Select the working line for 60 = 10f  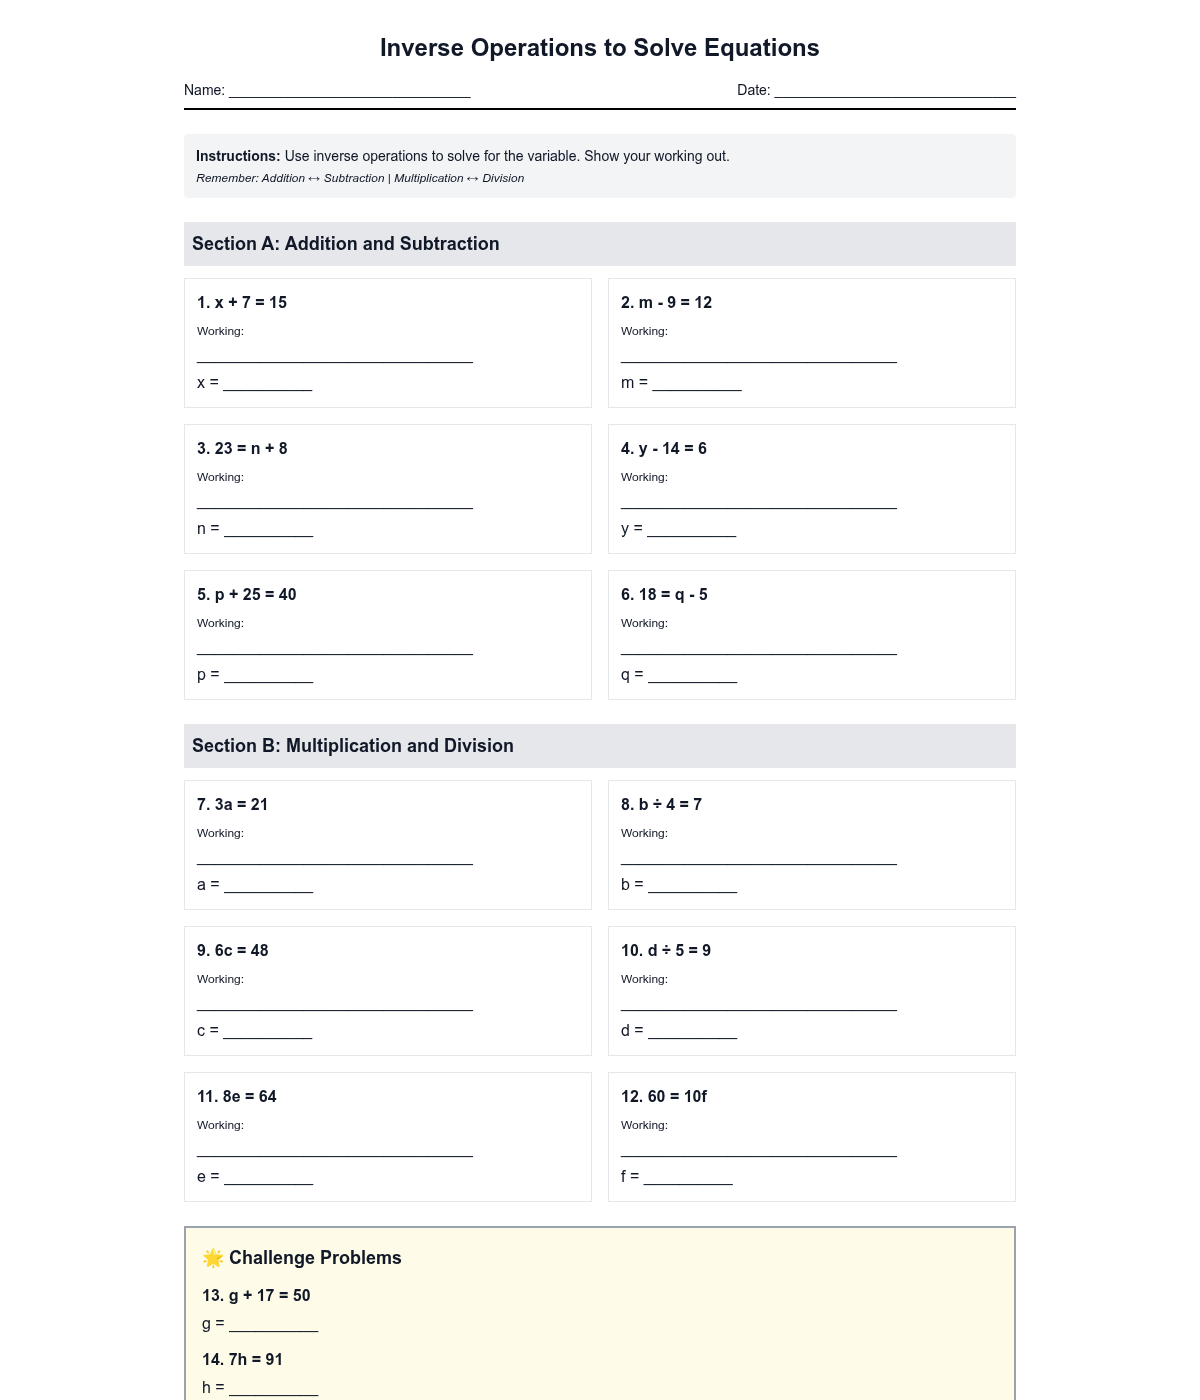click(x=758, y=1148)
